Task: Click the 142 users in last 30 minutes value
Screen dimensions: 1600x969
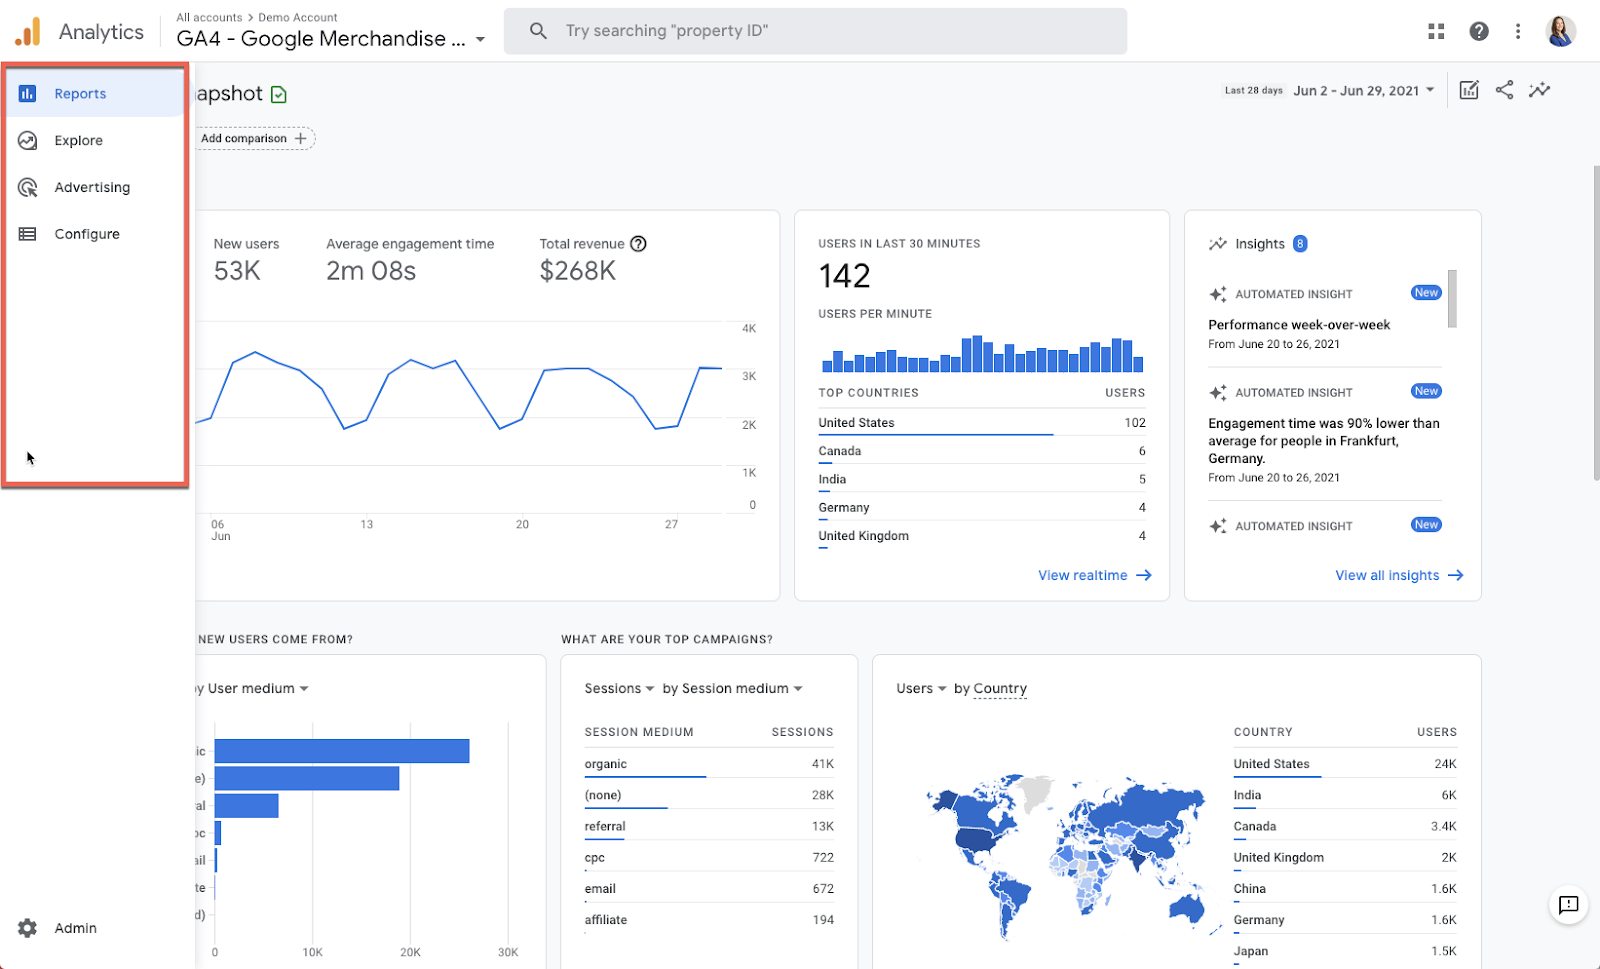Action: tap(845, 276)
